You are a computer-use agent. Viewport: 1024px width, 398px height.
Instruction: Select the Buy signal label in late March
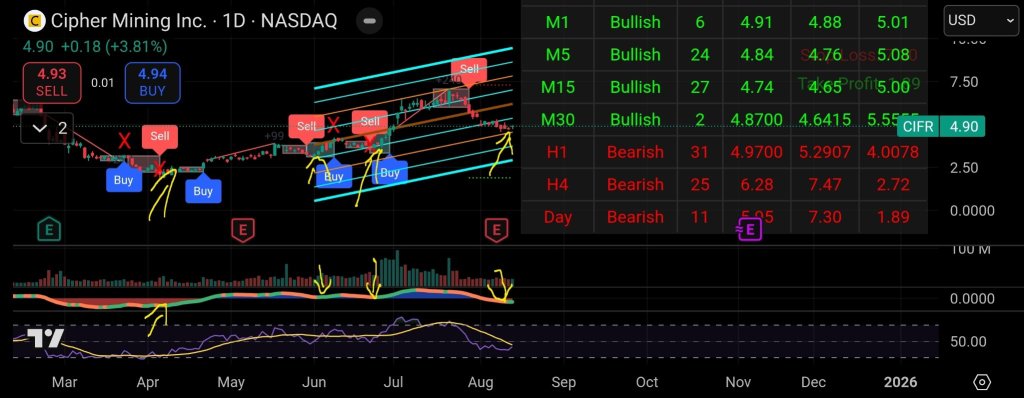click(x=123, y=179)
